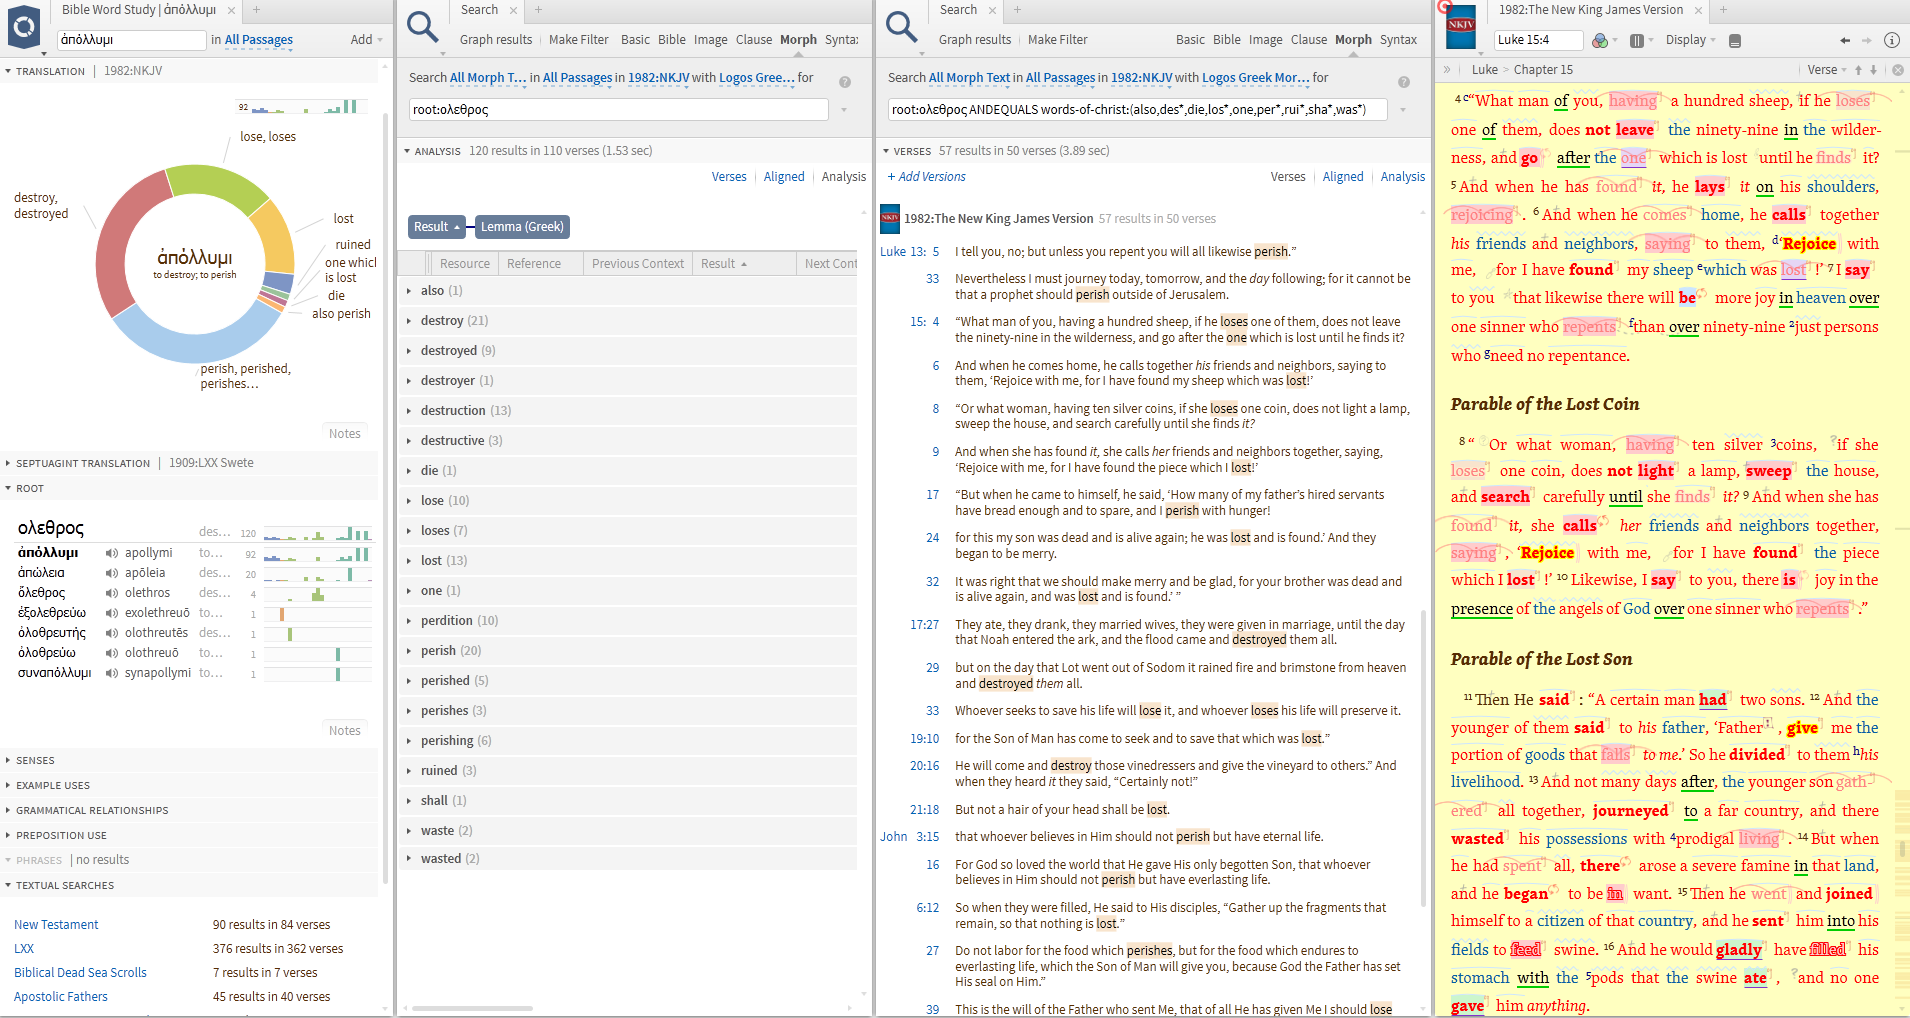Open the Result grouping dropdown

click(437, 227)
